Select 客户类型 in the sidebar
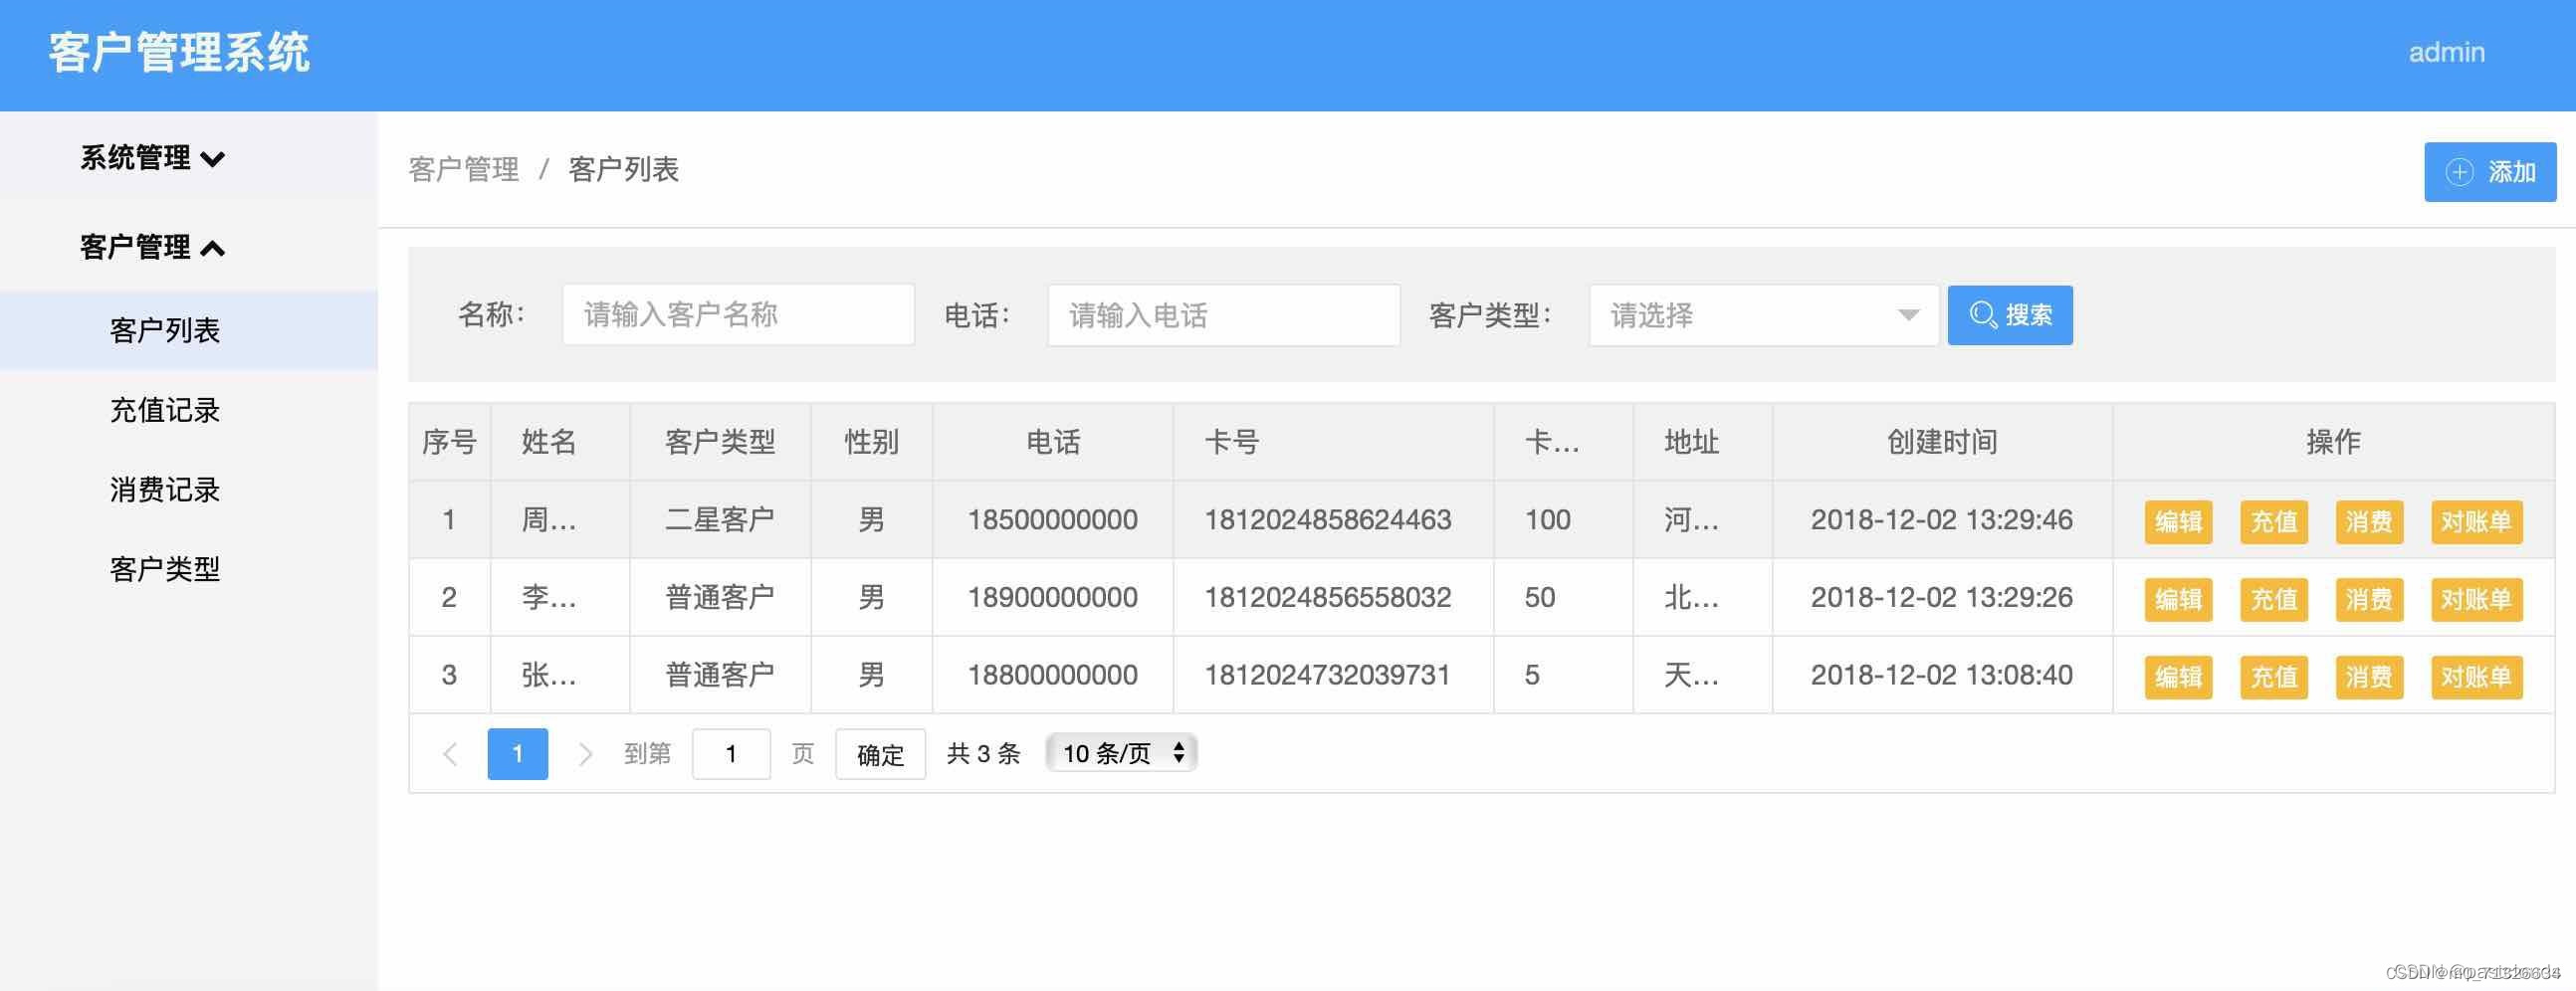This screenshot has height=991, width=2576. (165, 569)
